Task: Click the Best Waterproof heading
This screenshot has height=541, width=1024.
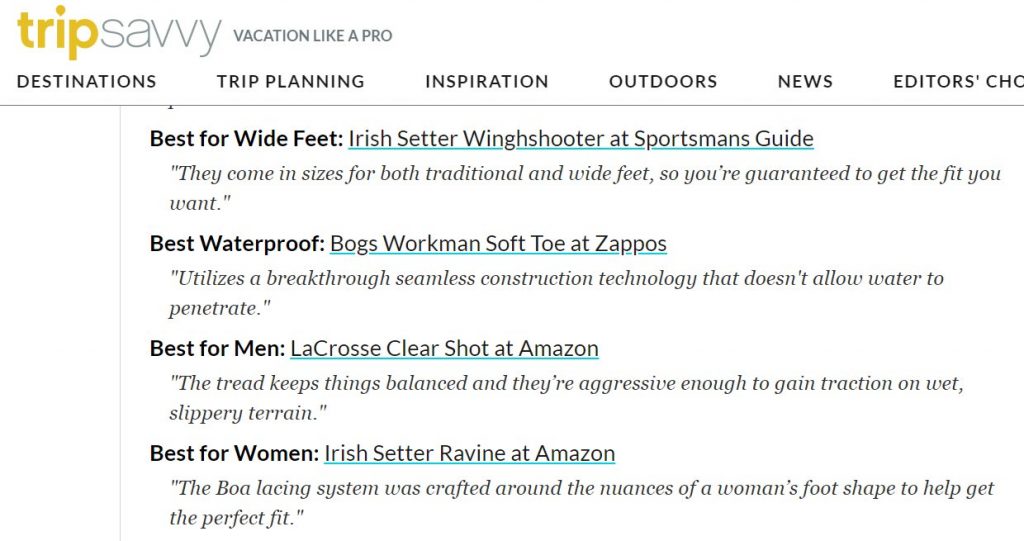Action: [x=237, y=244]
